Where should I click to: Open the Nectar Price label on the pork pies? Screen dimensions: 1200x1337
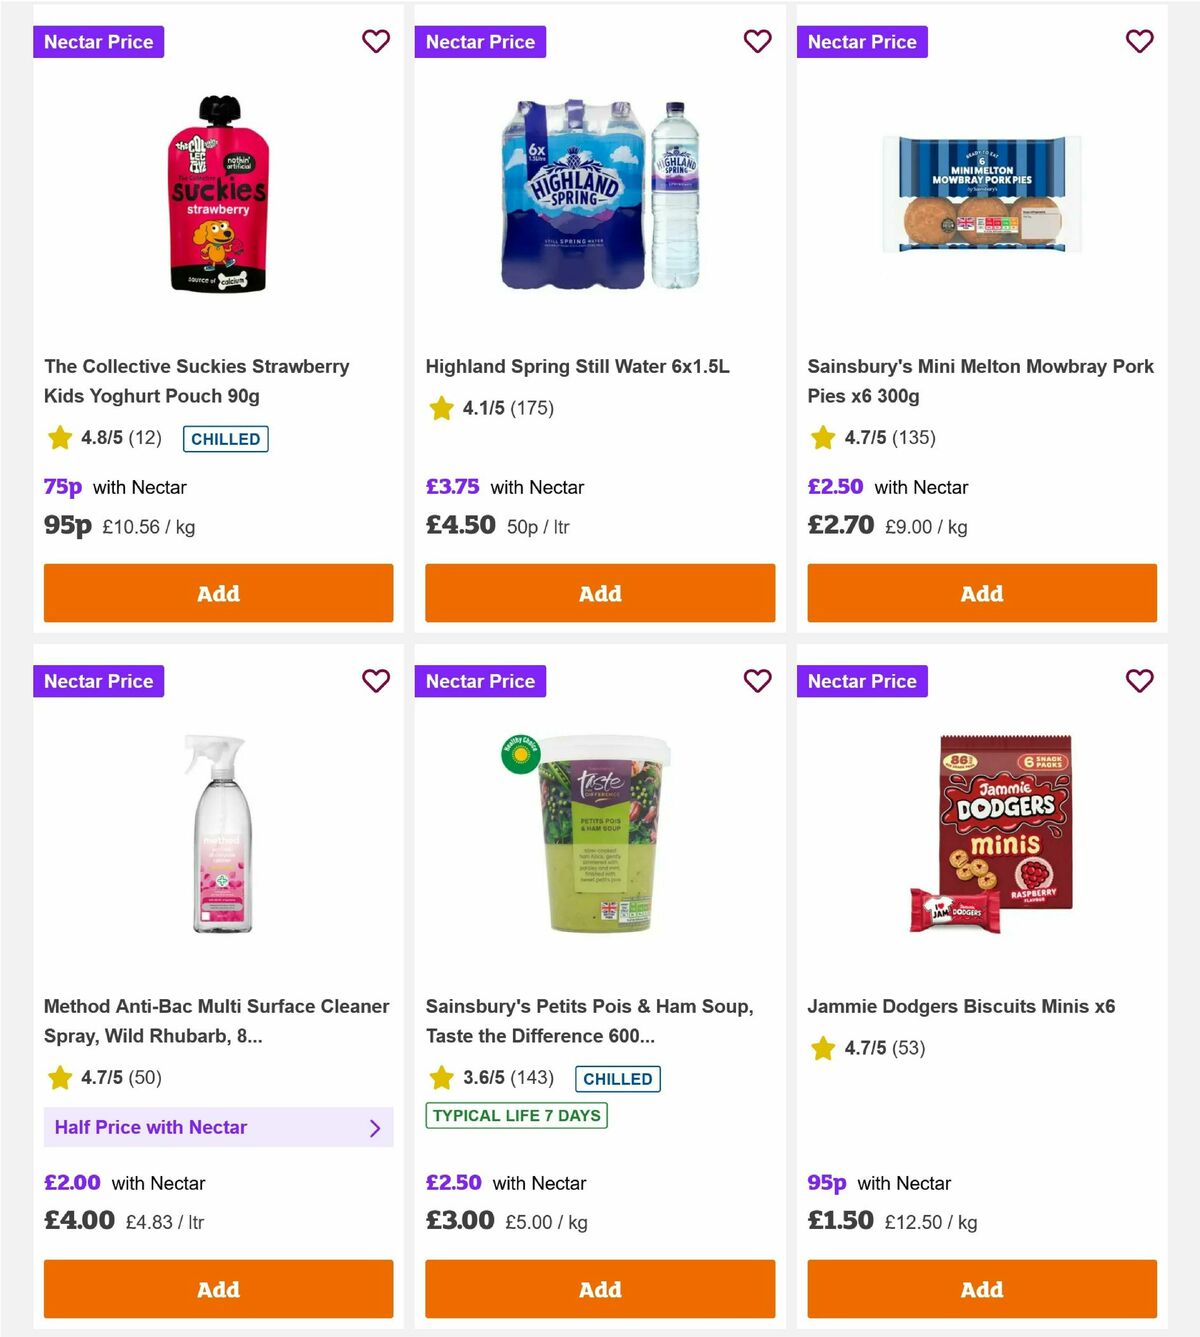coord(862,41)
